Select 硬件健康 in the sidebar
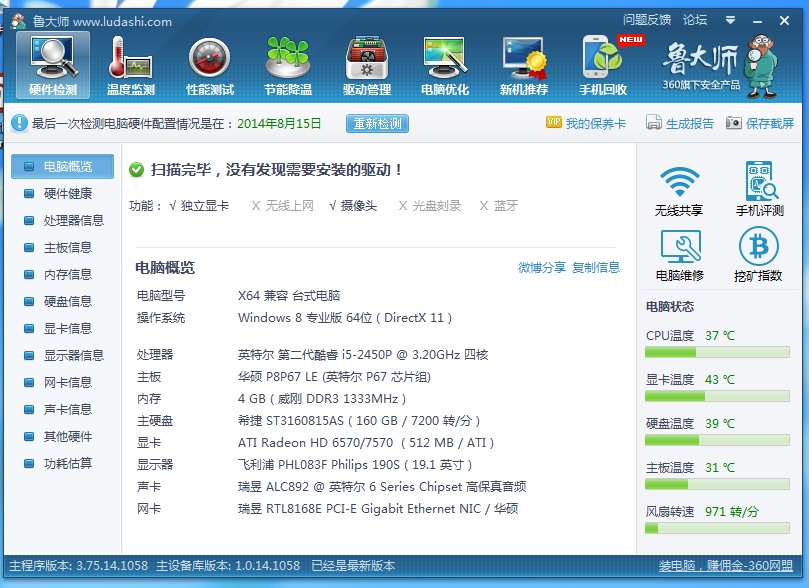The image size is (809, 588). coord(62,193)
